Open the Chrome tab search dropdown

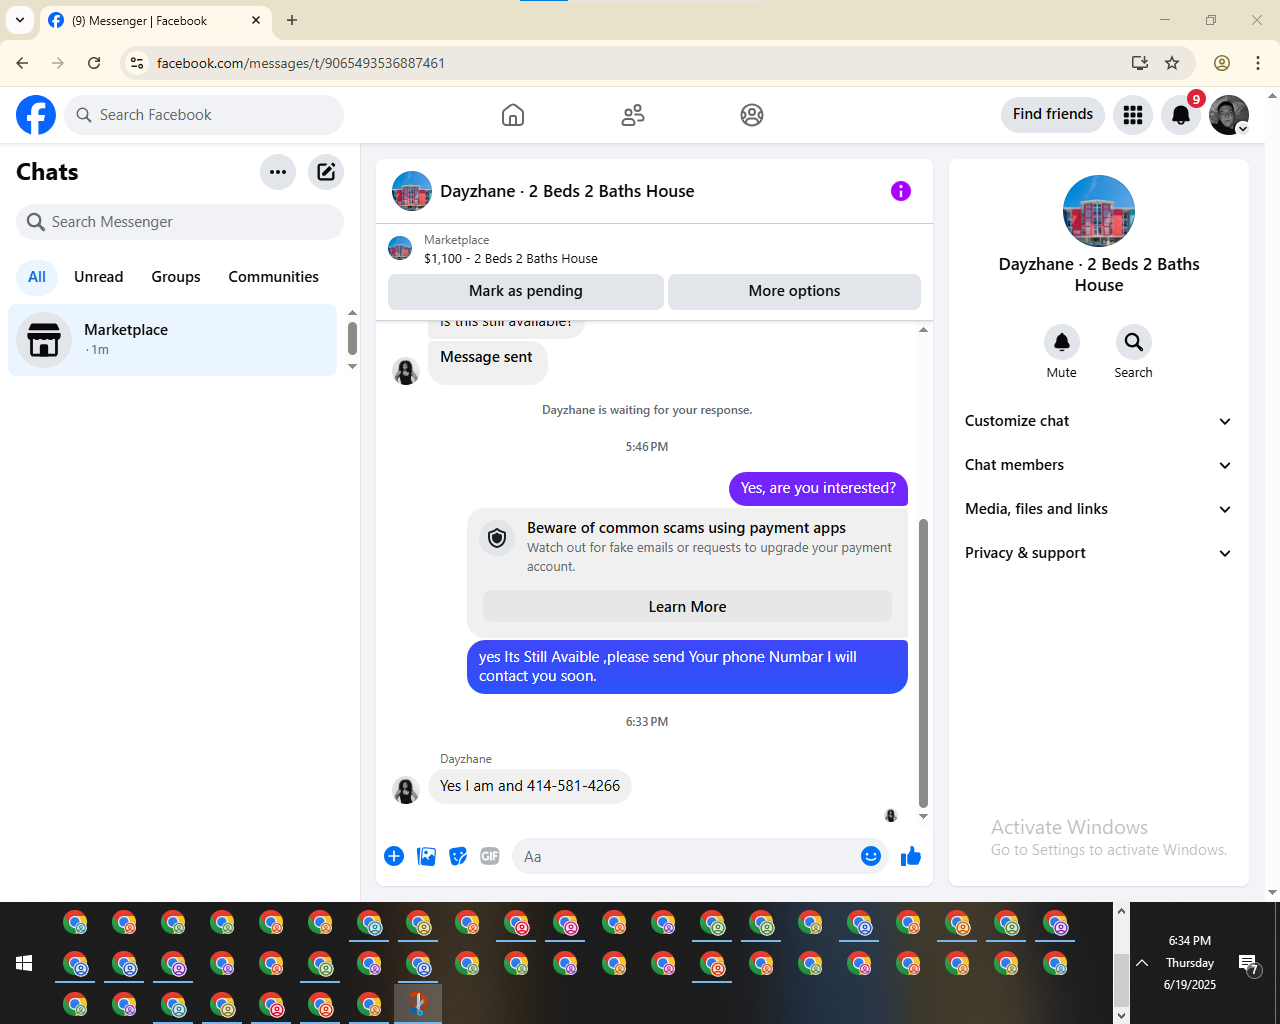[20, 20]
